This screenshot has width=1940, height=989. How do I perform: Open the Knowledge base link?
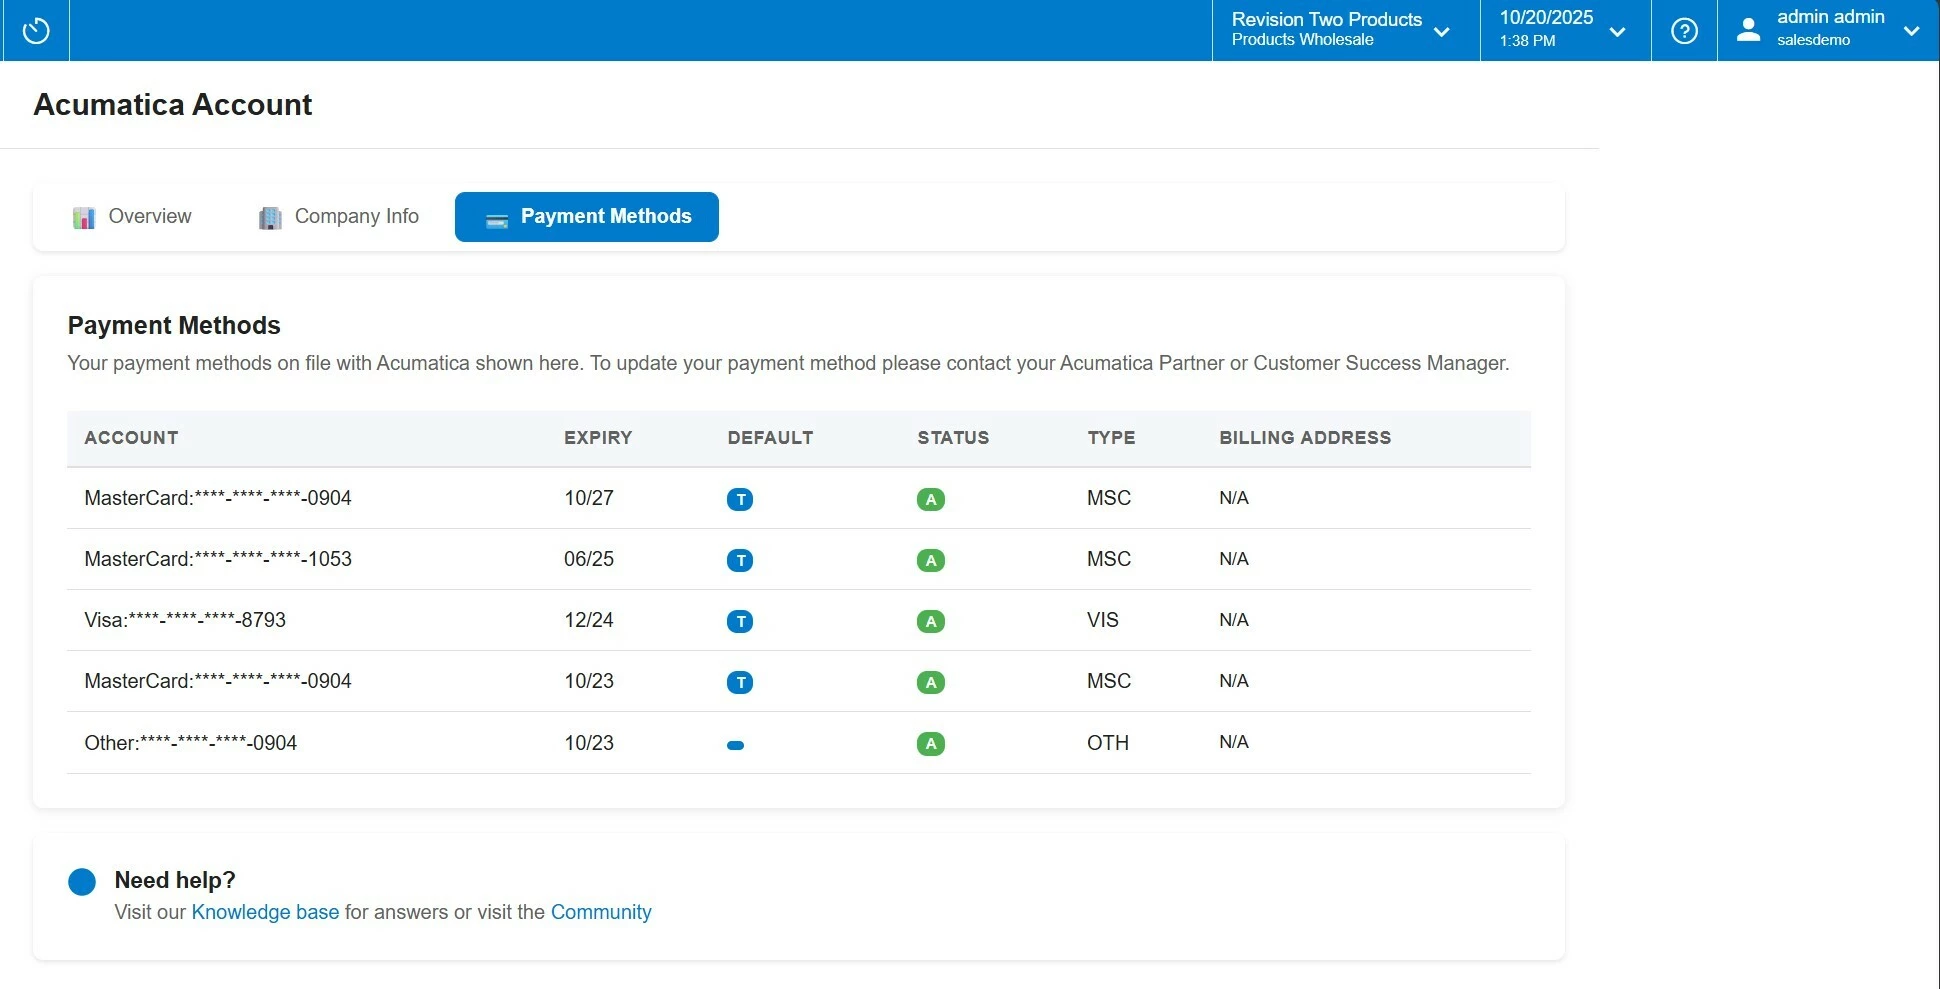(265, 912)
